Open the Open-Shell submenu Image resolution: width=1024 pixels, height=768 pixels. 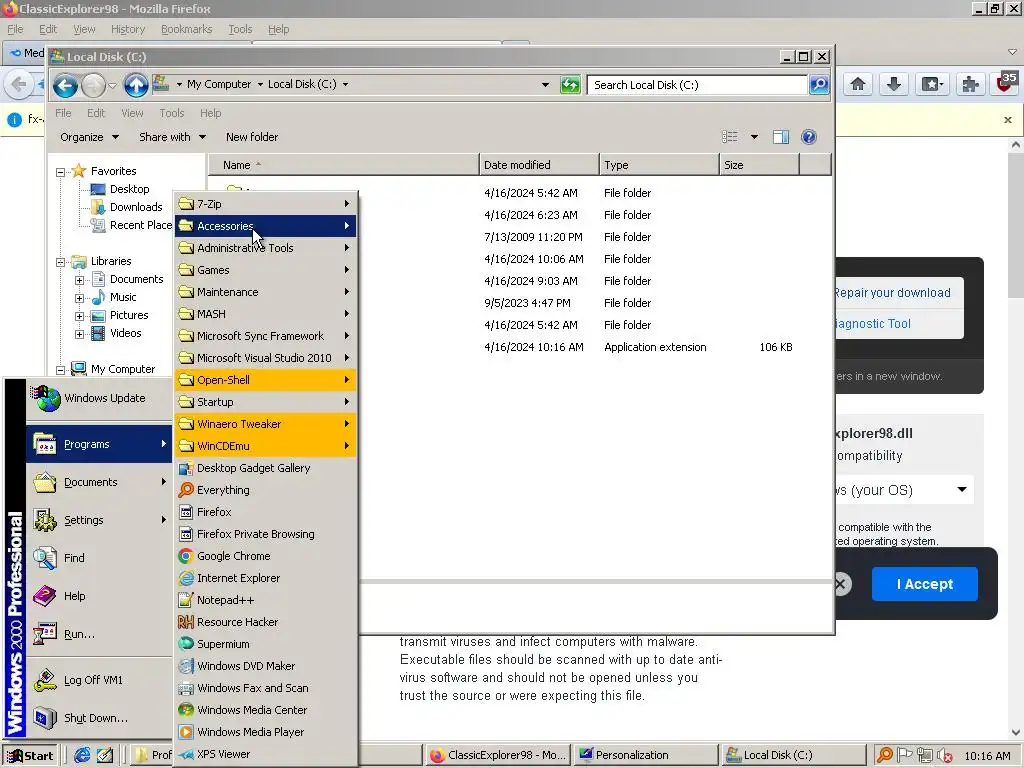[x=266, y=380]
